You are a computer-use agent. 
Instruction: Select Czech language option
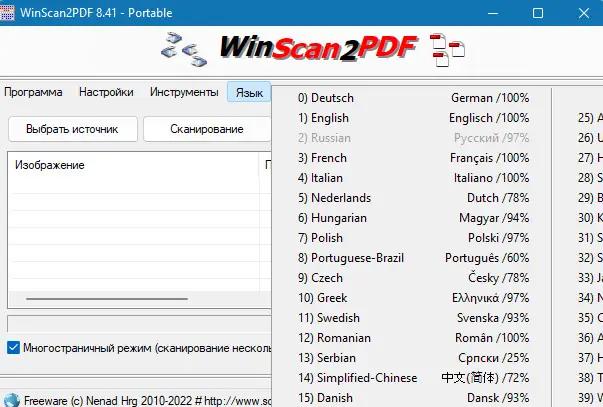click(x=413, y=278)
